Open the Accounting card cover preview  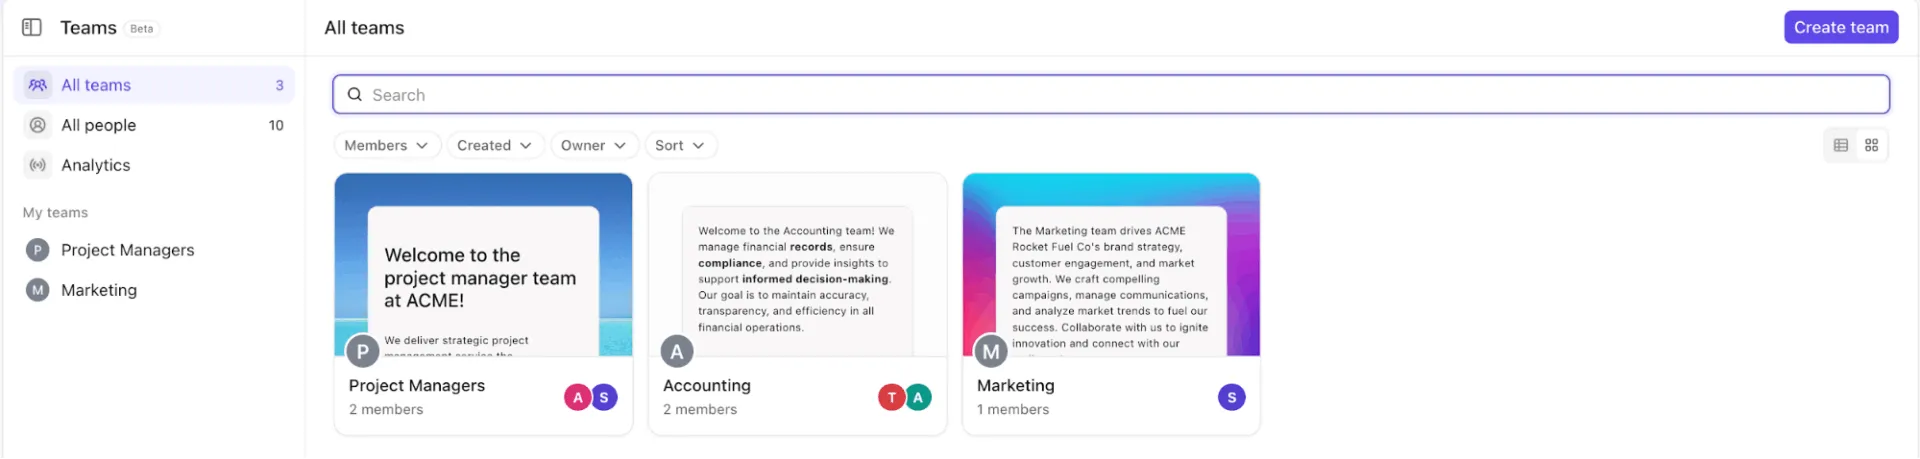click(x=797, y=264)
